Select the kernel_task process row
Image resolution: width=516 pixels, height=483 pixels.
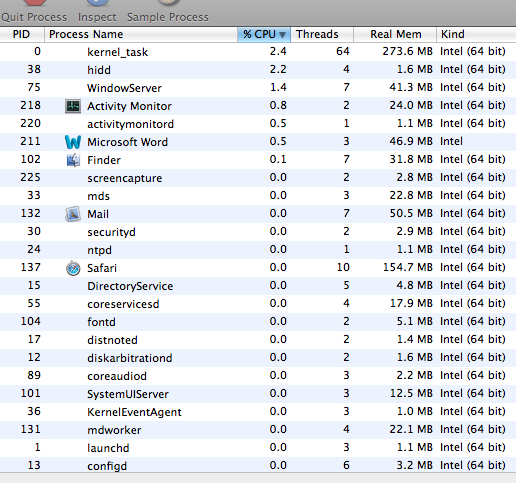point(258,52)
